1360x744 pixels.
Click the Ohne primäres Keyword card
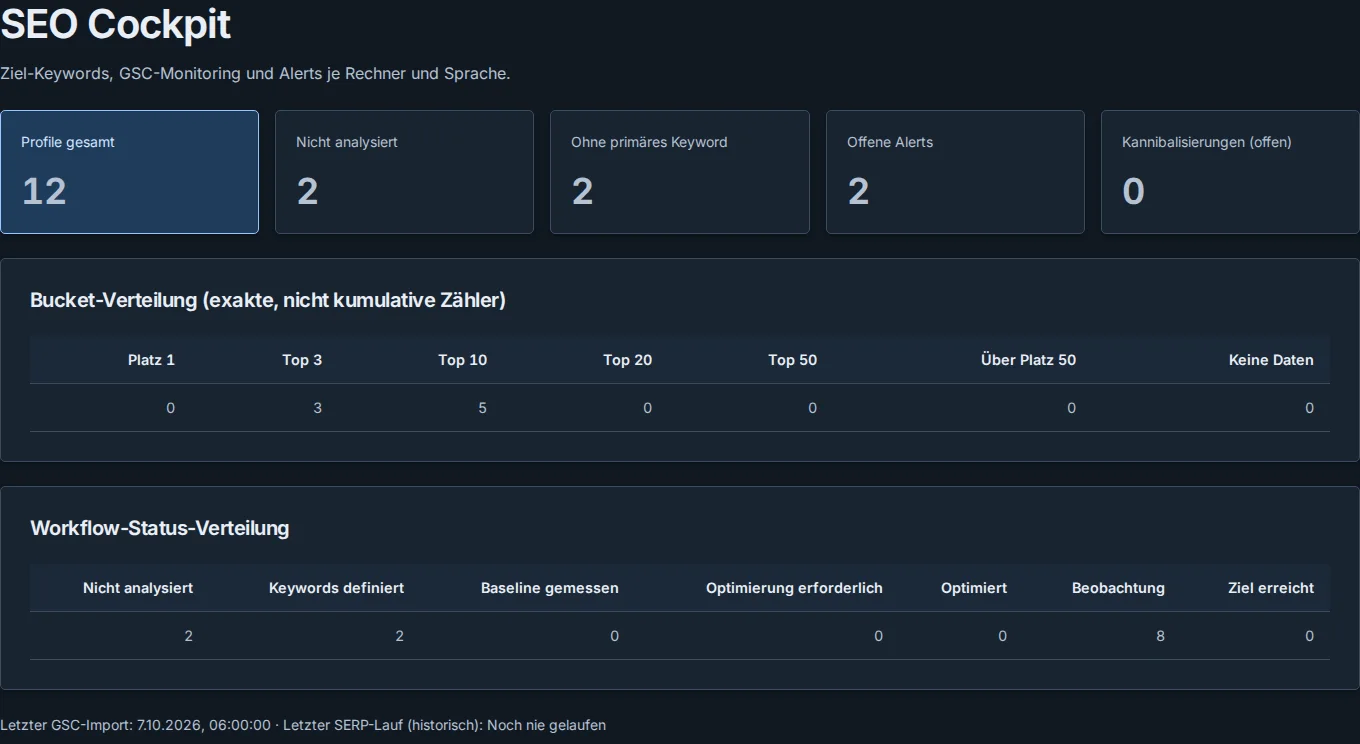click(x=680, y=172)
